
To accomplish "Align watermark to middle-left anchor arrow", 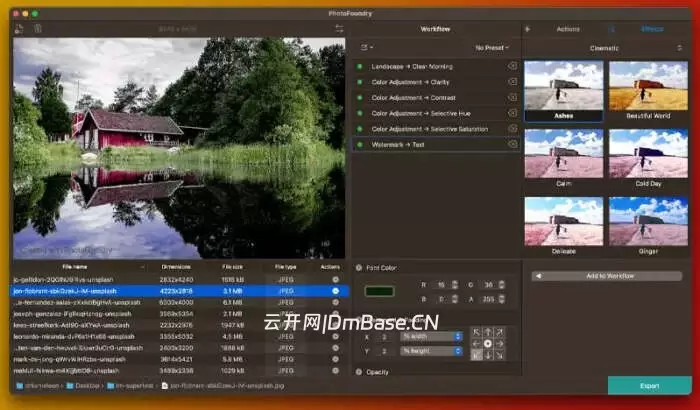I will tap(476, 343).
